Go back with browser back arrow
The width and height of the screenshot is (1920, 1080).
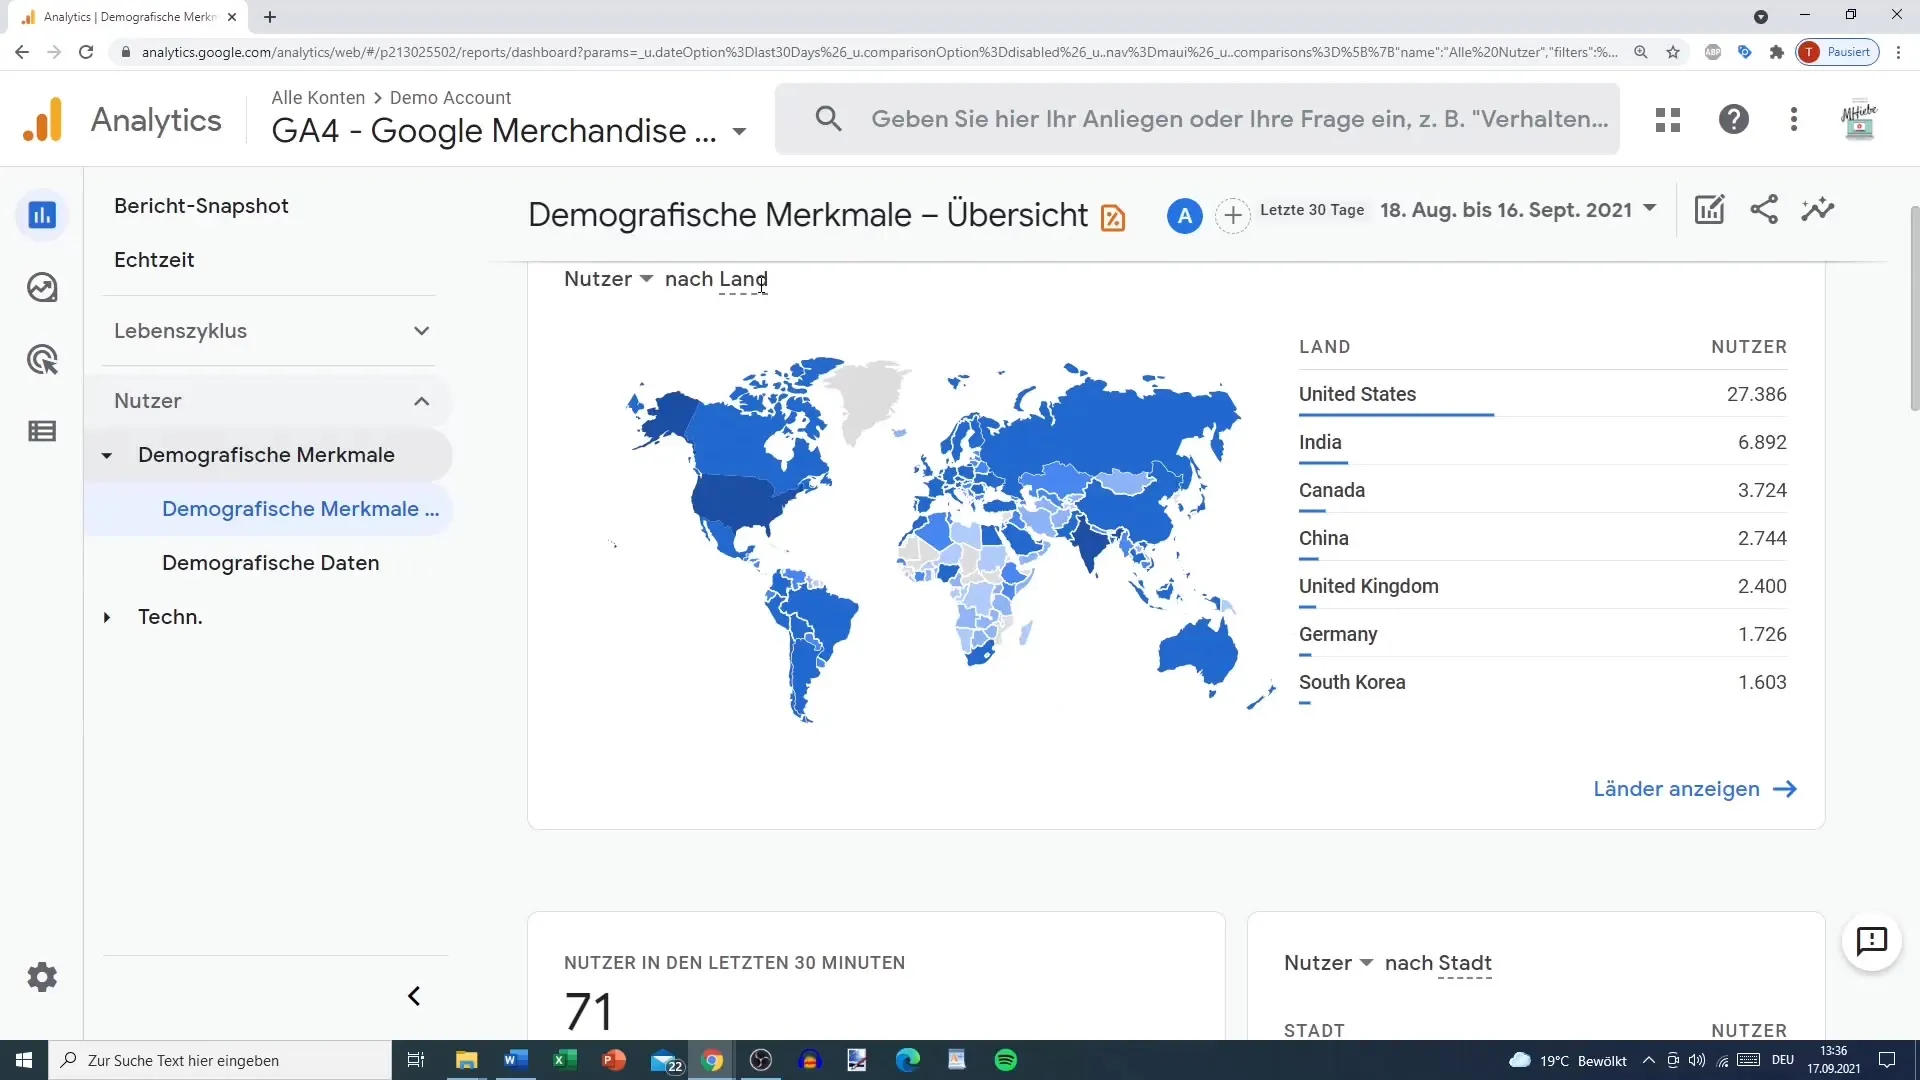(22, 52)
